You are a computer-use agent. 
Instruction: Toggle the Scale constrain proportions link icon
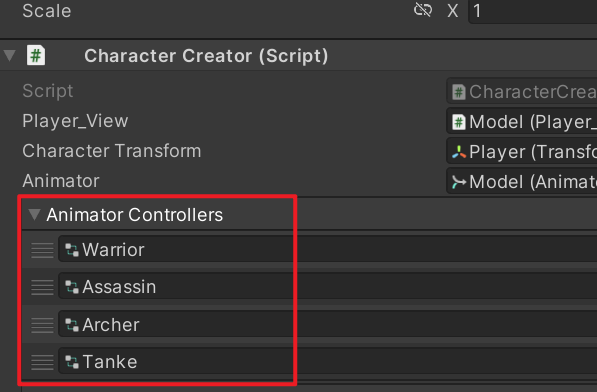423,10
